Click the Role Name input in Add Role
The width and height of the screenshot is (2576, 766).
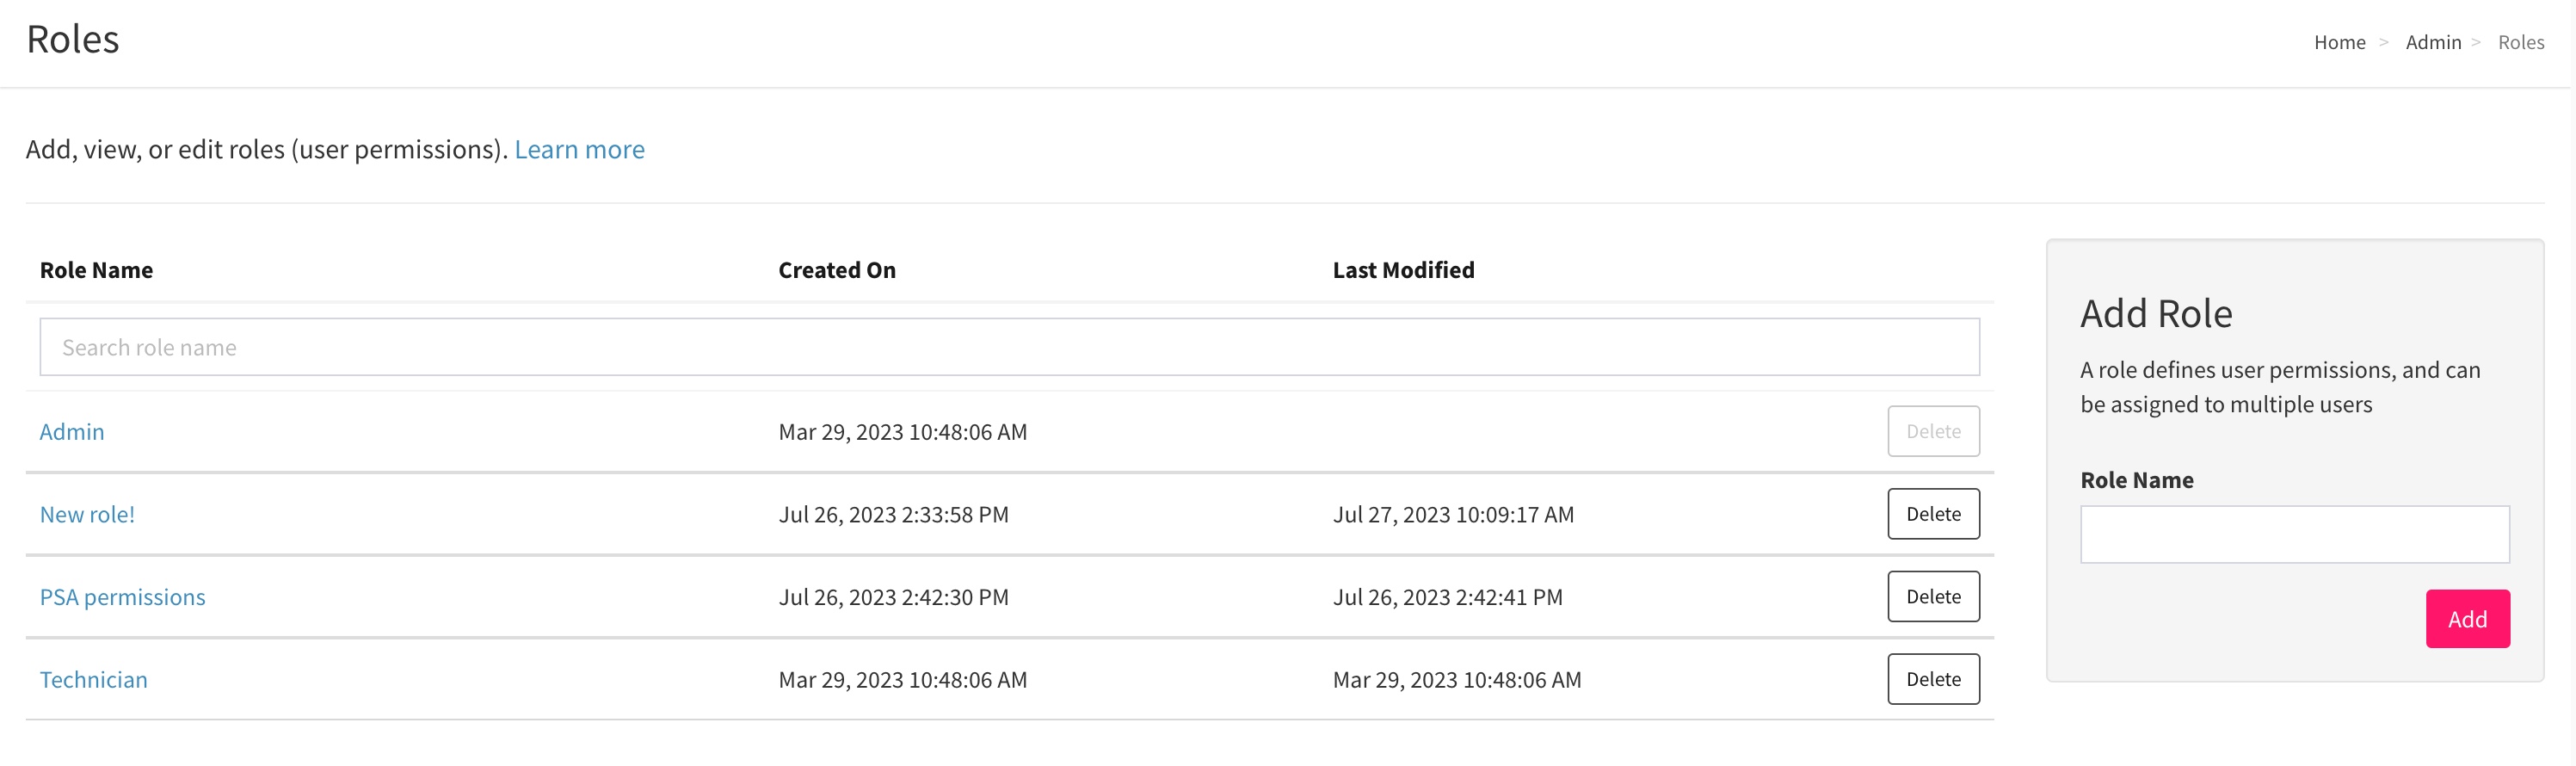[2293, 534]
